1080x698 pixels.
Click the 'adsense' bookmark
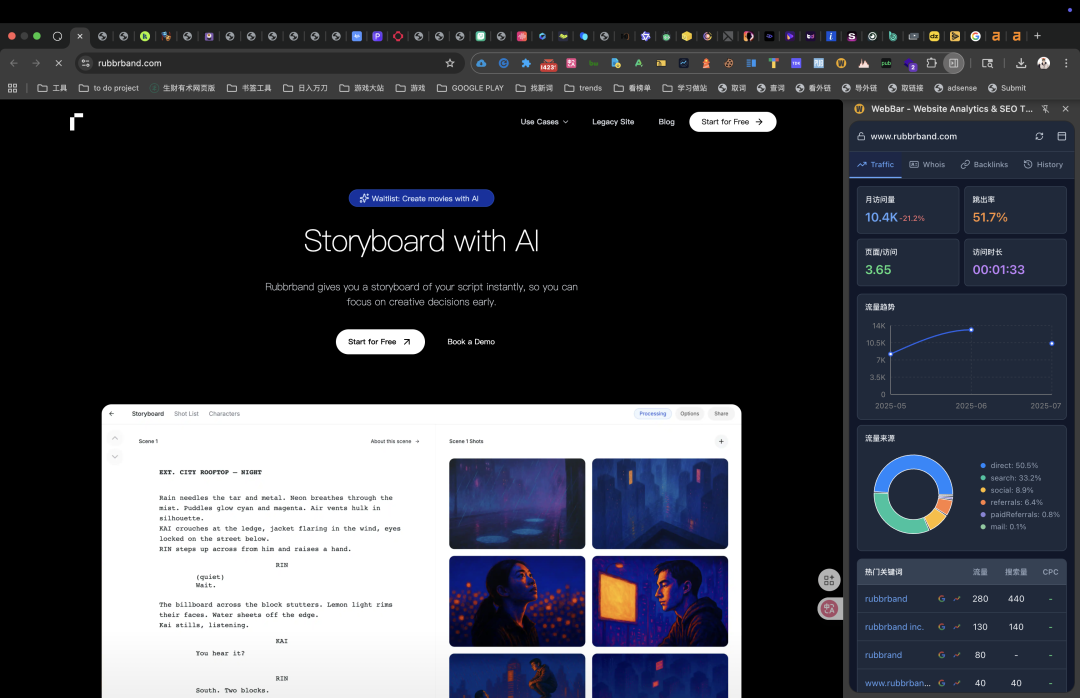coord(955,88)
